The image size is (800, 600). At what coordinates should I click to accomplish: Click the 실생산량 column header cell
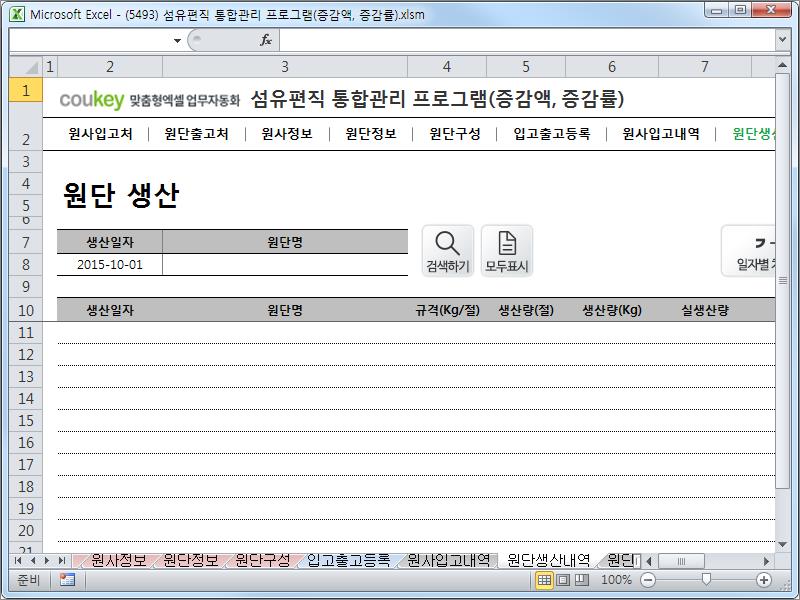[x=705, y=310]
